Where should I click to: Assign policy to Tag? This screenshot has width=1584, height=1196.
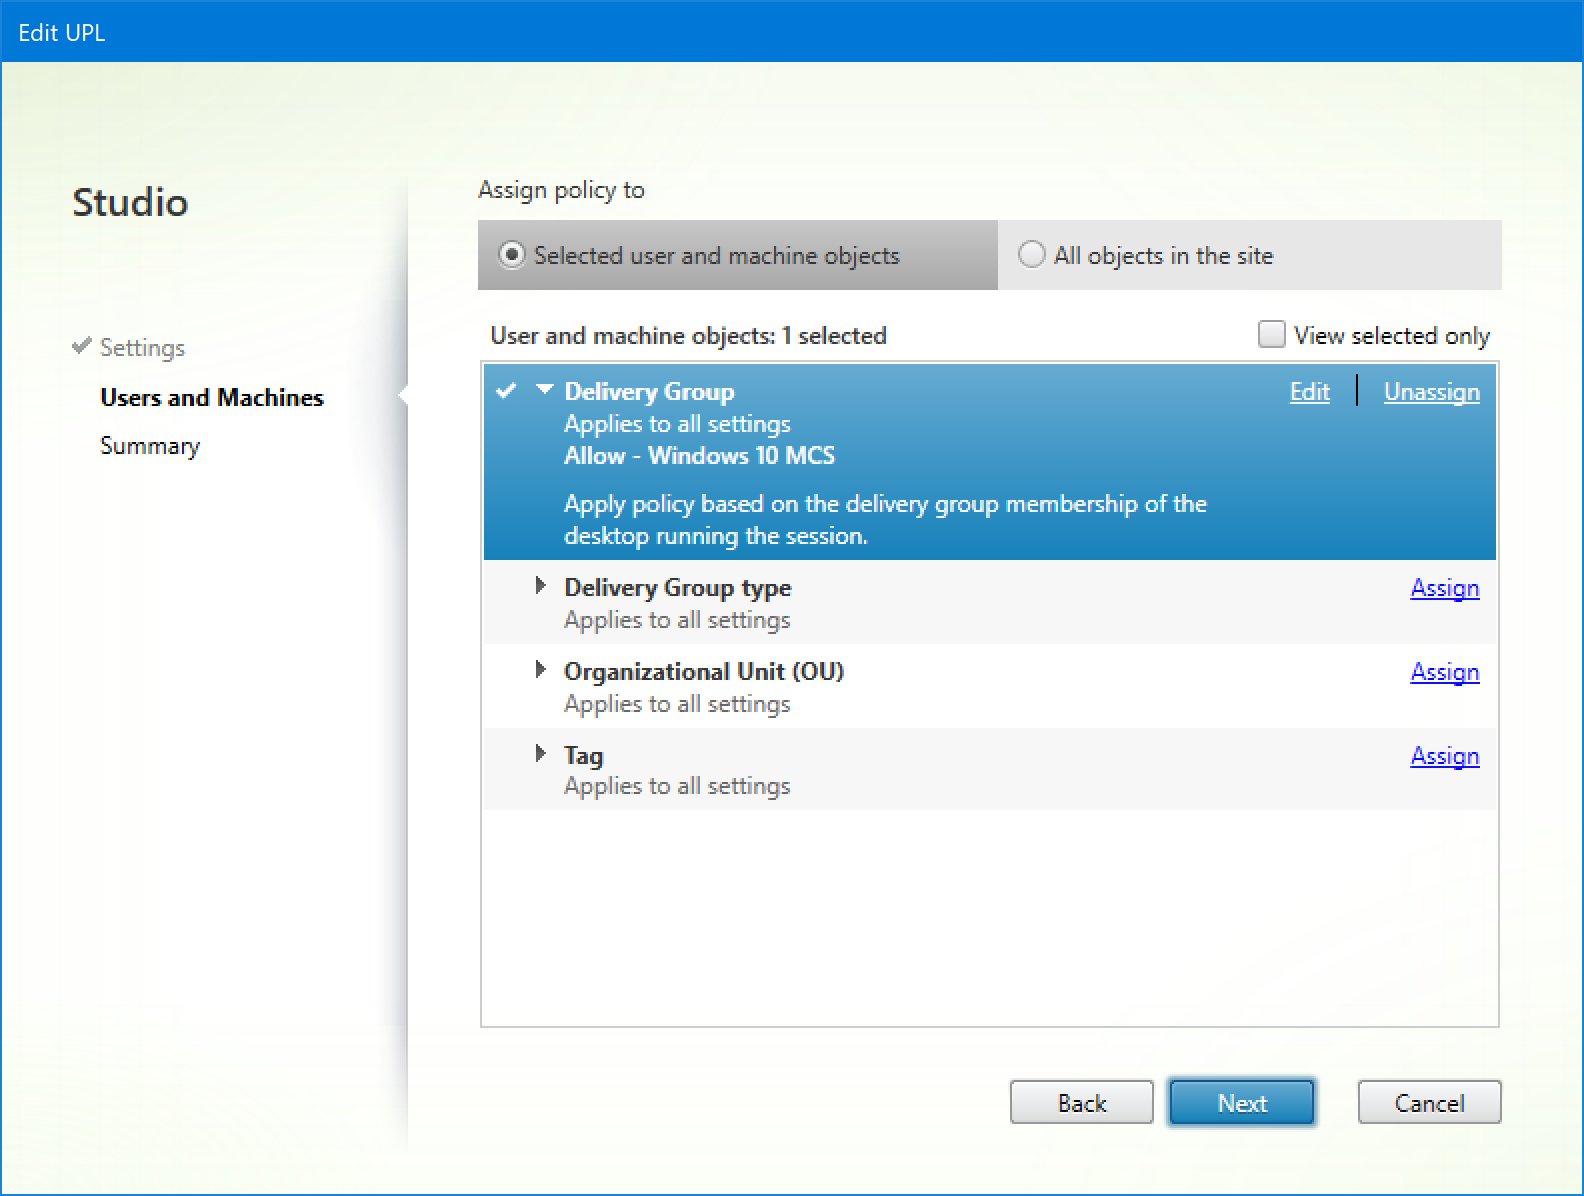point(1444,756)
